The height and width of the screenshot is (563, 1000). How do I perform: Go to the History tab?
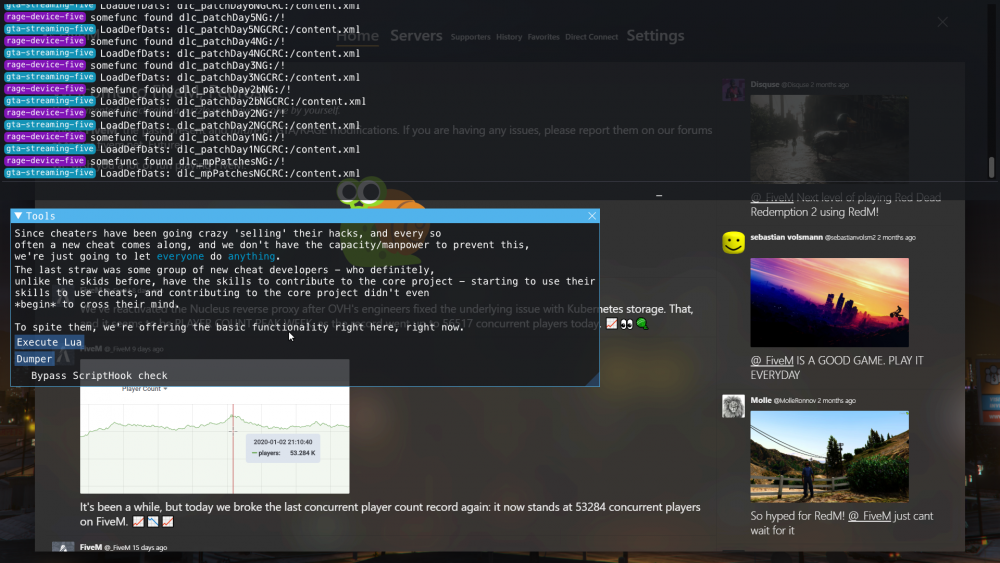tap(509, 37)
